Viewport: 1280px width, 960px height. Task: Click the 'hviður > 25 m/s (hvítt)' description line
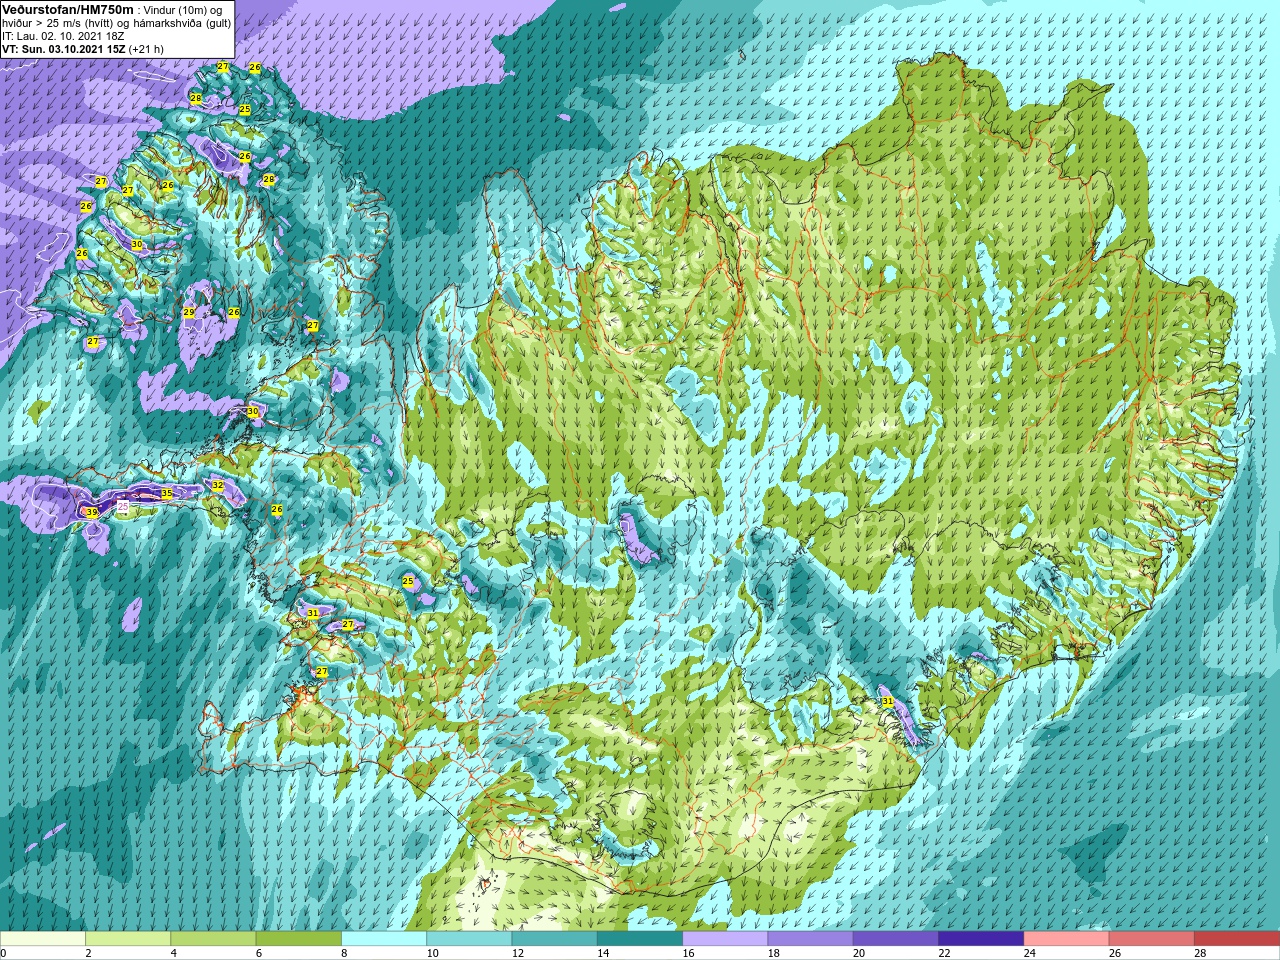point(57,23)
